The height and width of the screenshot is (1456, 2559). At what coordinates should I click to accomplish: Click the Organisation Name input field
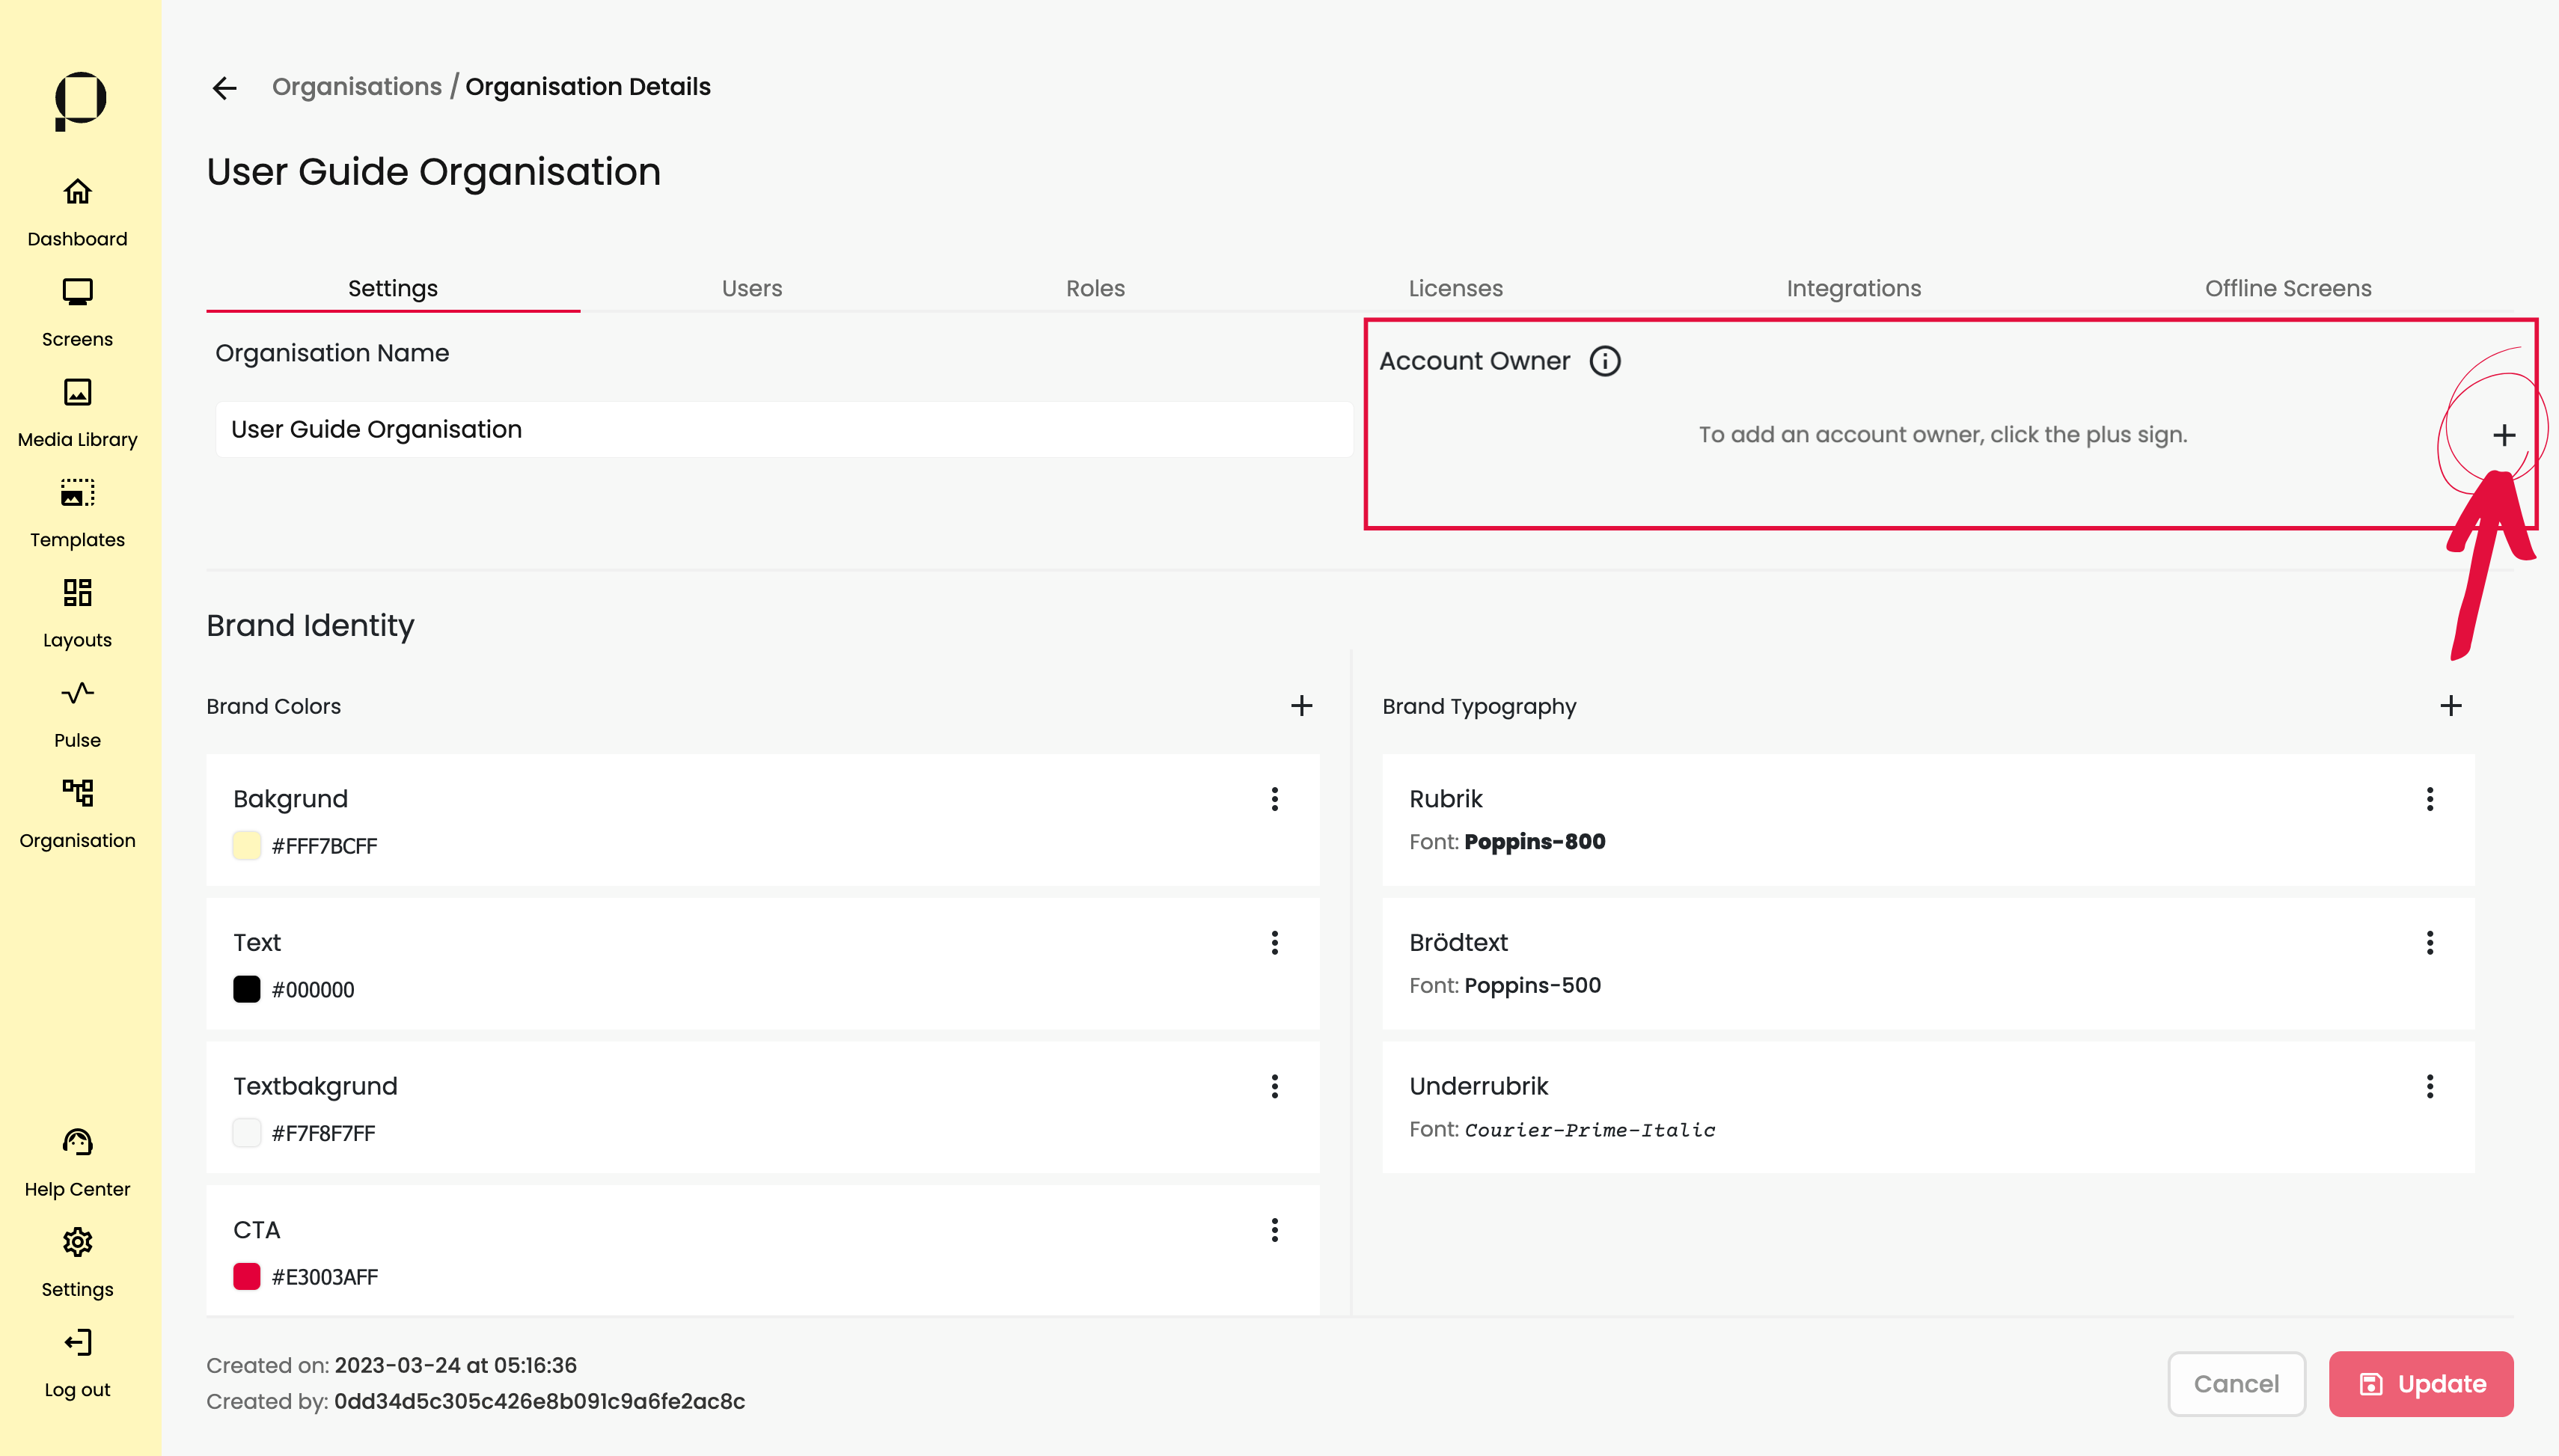tap(784, 430)
